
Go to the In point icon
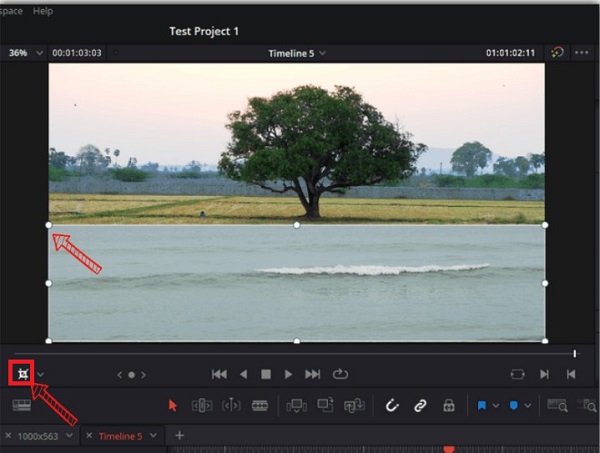click(x=544, y=374)
